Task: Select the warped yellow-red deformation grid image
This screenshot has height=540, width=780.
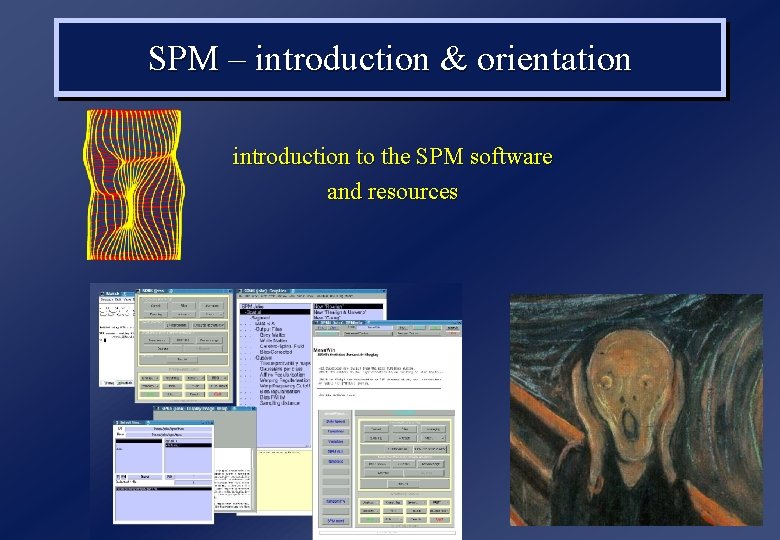Action: coord(134,185)
